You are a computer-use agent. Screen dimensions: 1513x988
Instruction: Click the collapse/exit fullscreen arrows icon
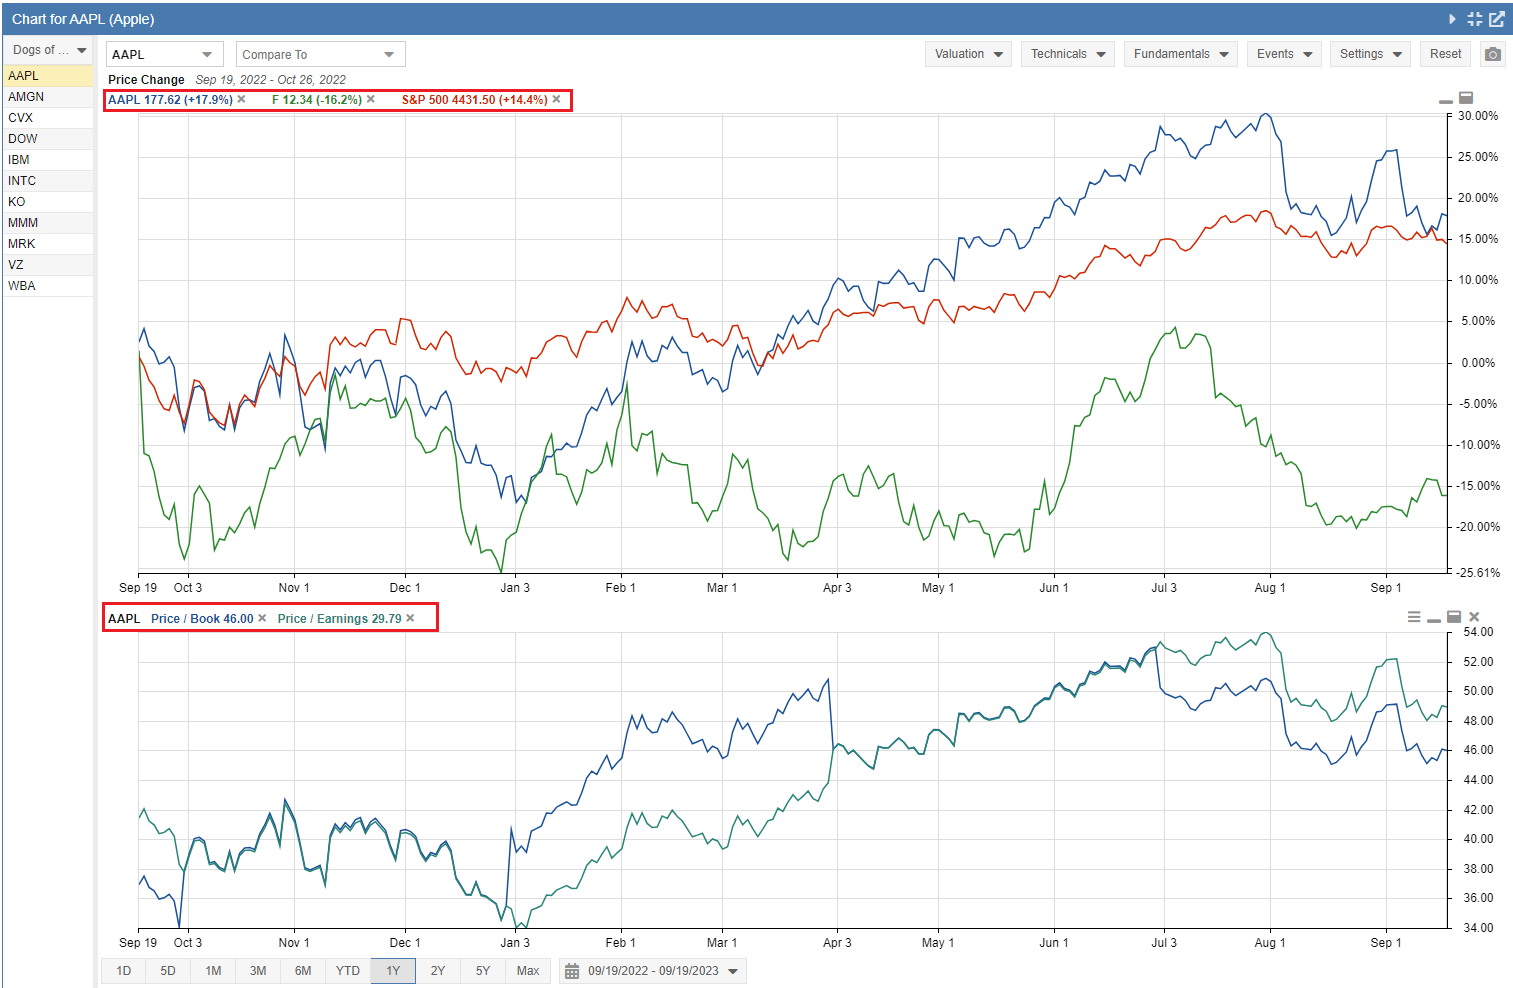1475,19
